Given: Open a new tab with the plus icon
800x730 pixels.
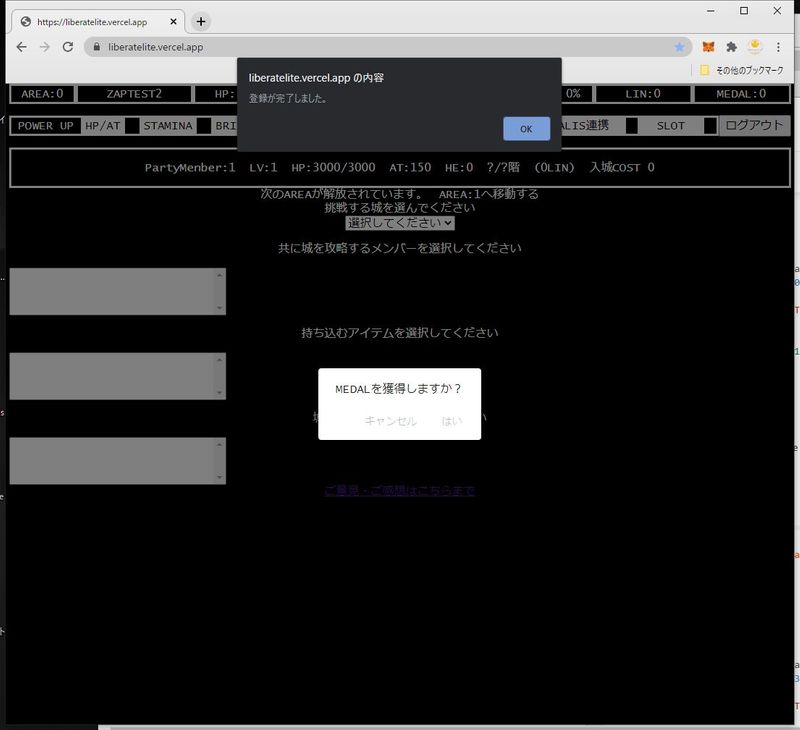Looking at the screenshot, I should (200, 21).
